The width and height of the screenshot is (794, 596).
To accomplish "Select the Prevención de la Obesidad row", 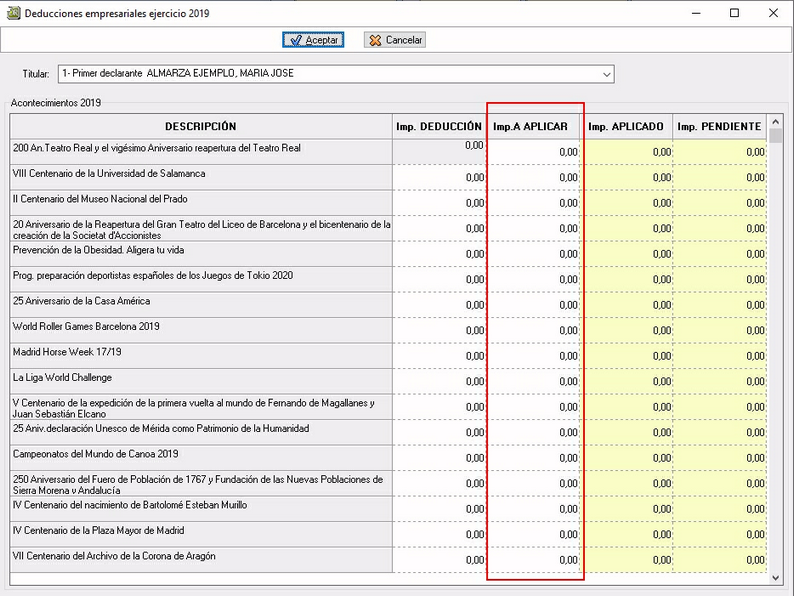I will [x=201, y=254].
